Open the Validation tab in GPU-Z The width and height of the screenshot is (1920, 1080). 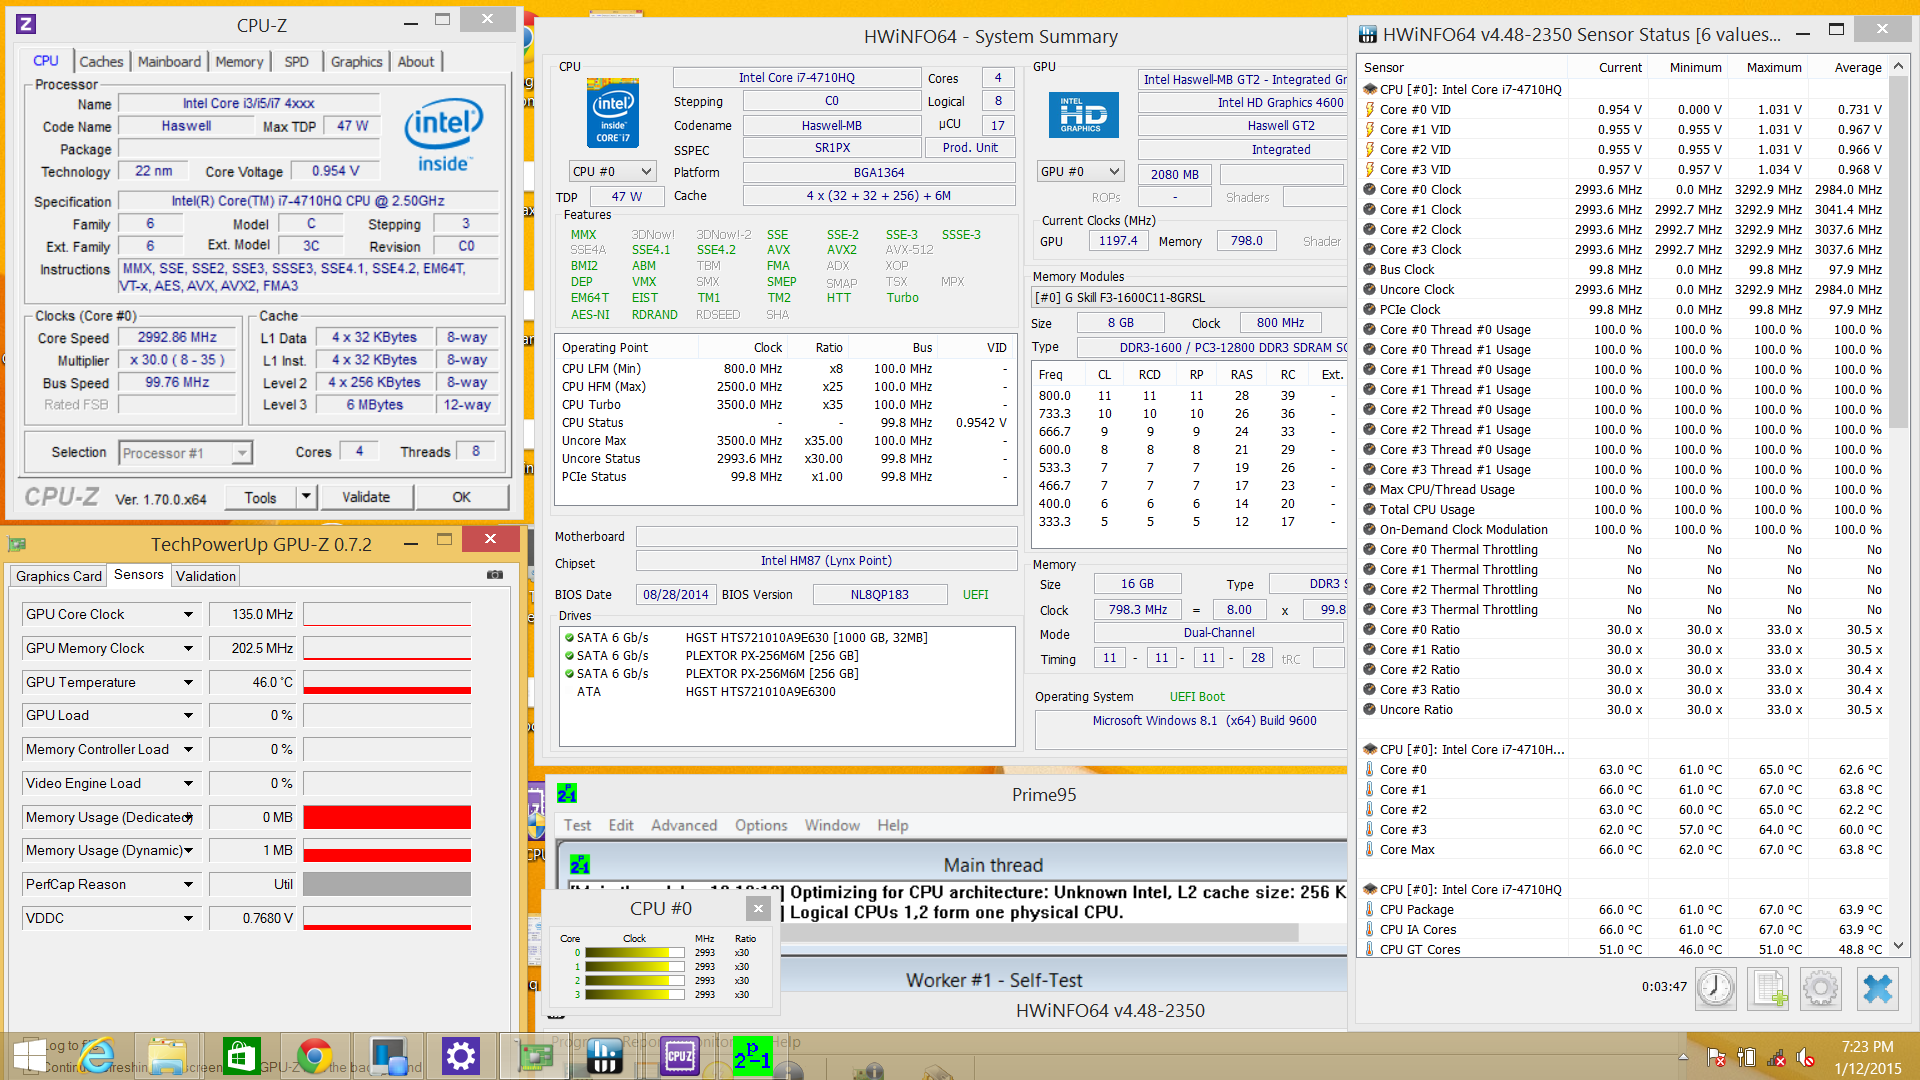point(206,576)
